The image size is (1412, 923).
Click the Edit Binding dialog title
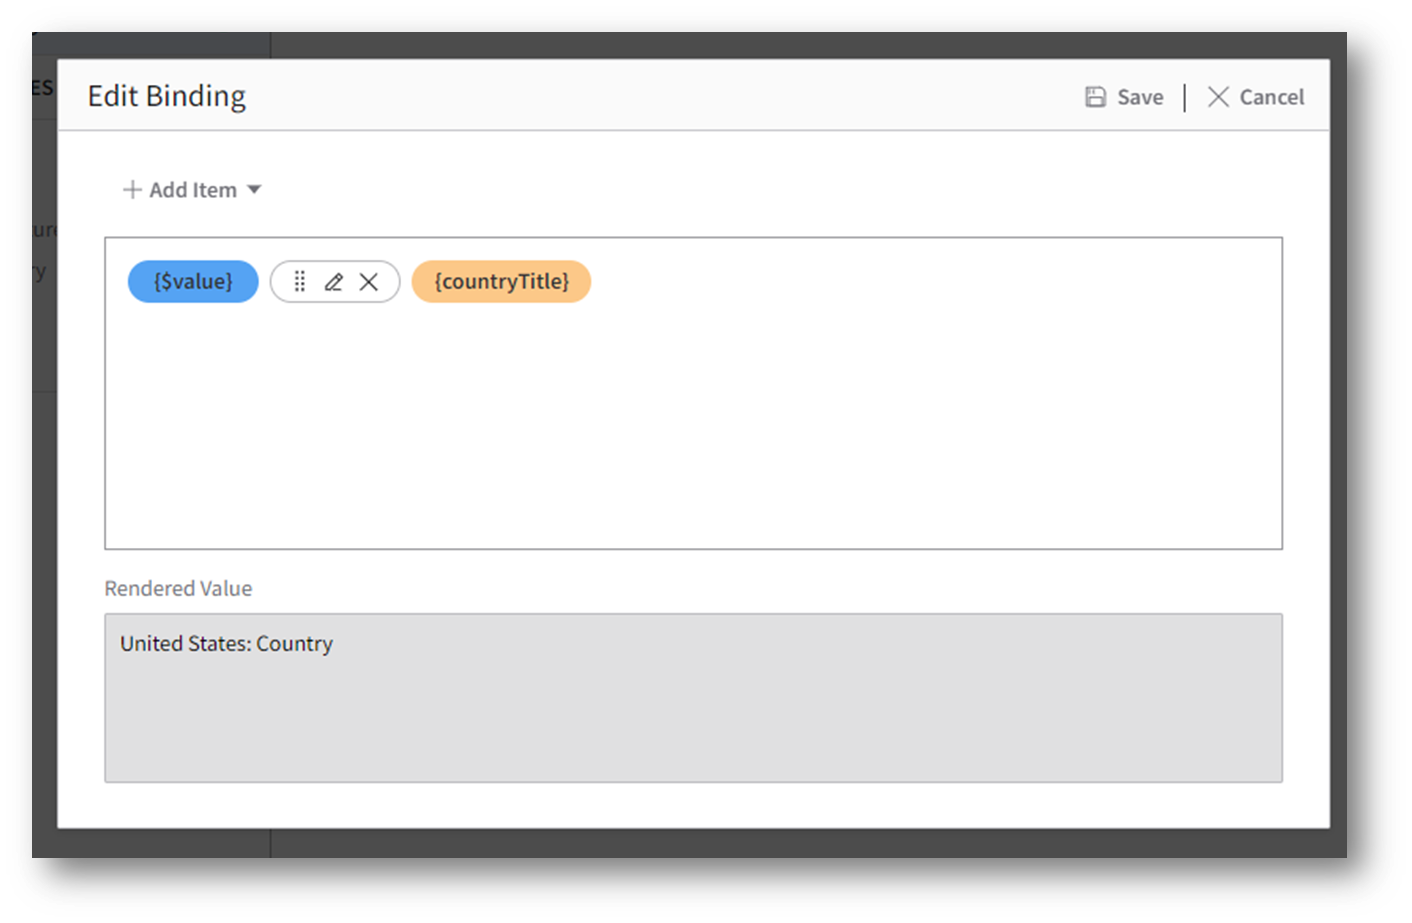(x=167, y=96)
